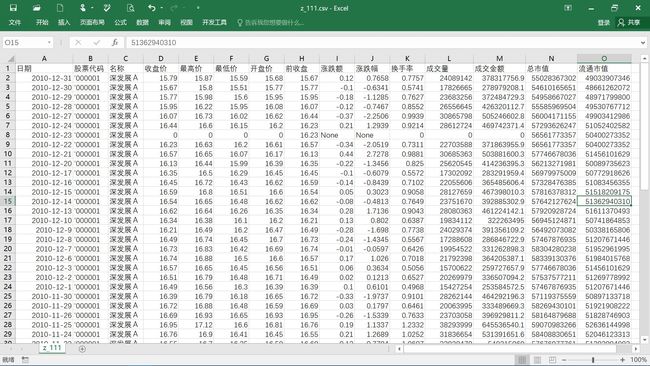This screenshot has height=366, width=650.
Task: Open the 公式 ribbon tab
Action: point(120,22)
